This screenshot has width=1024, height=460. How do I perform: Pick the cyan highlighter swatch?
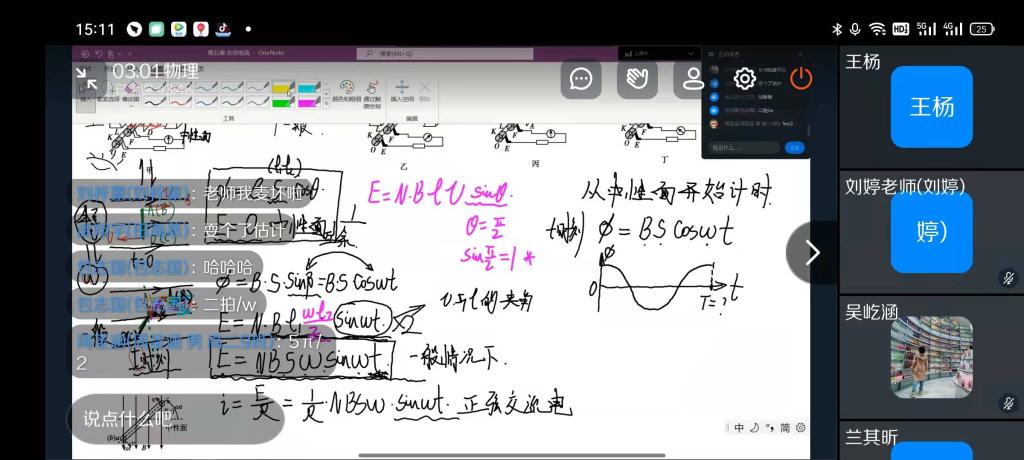pos(310,87)
